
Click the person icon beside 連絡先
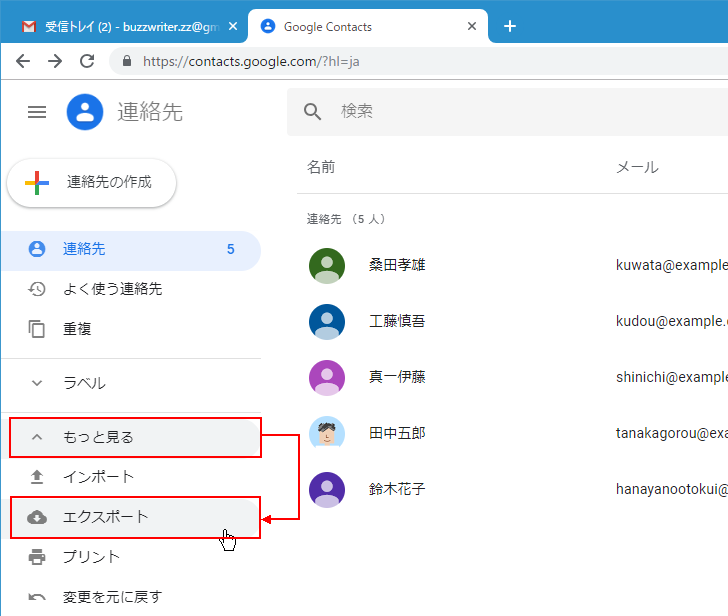[37, 249]
